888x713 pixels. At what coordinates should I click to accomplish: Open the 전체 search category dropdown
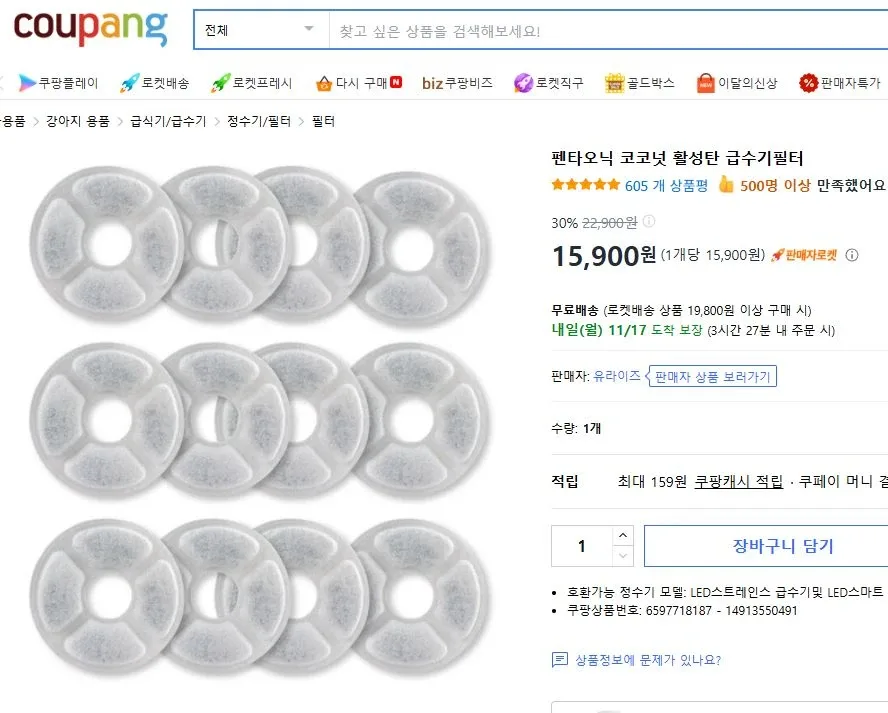[261, 30]
